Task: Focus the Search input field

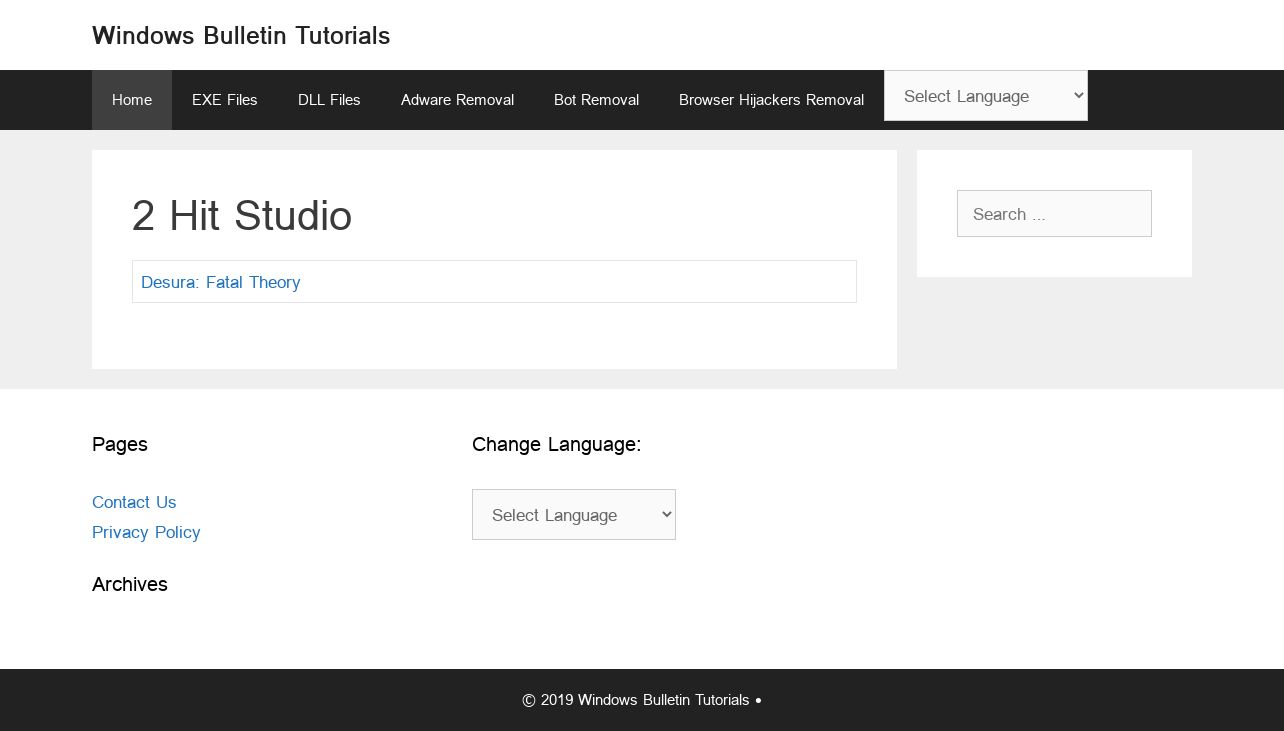Action: coord(1054,214)
